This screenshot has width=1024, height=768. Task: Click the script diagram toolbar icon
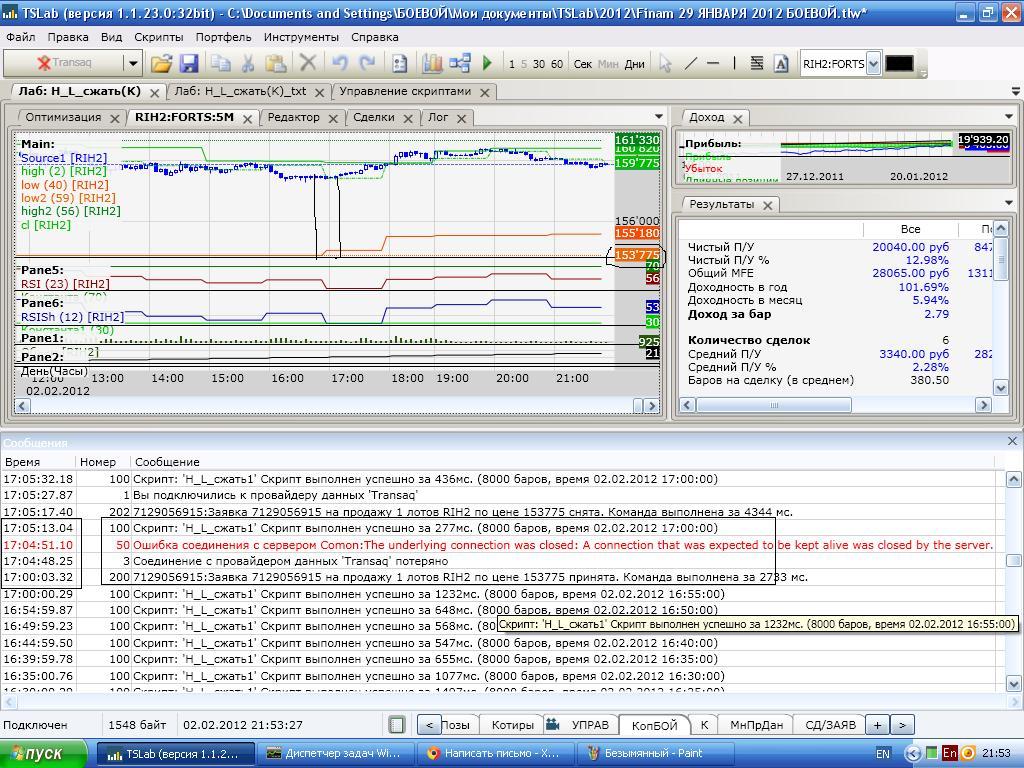(x=460, y=63)
